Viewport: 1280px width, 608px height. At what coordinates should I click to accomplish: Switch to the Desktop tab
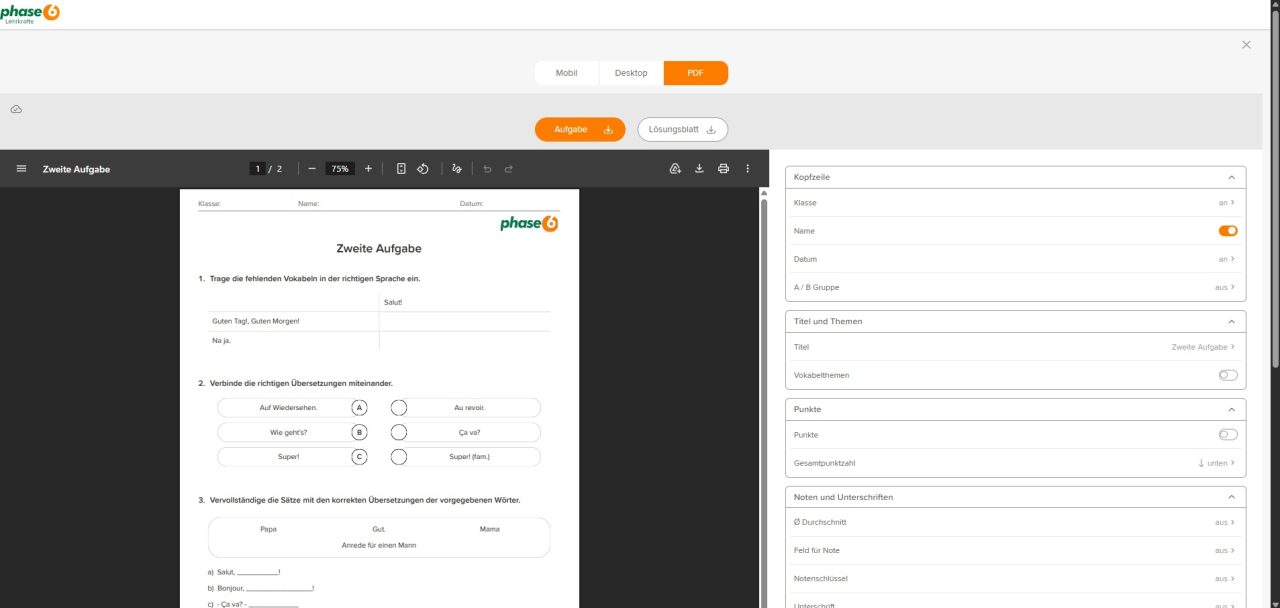tap(631, 73)
